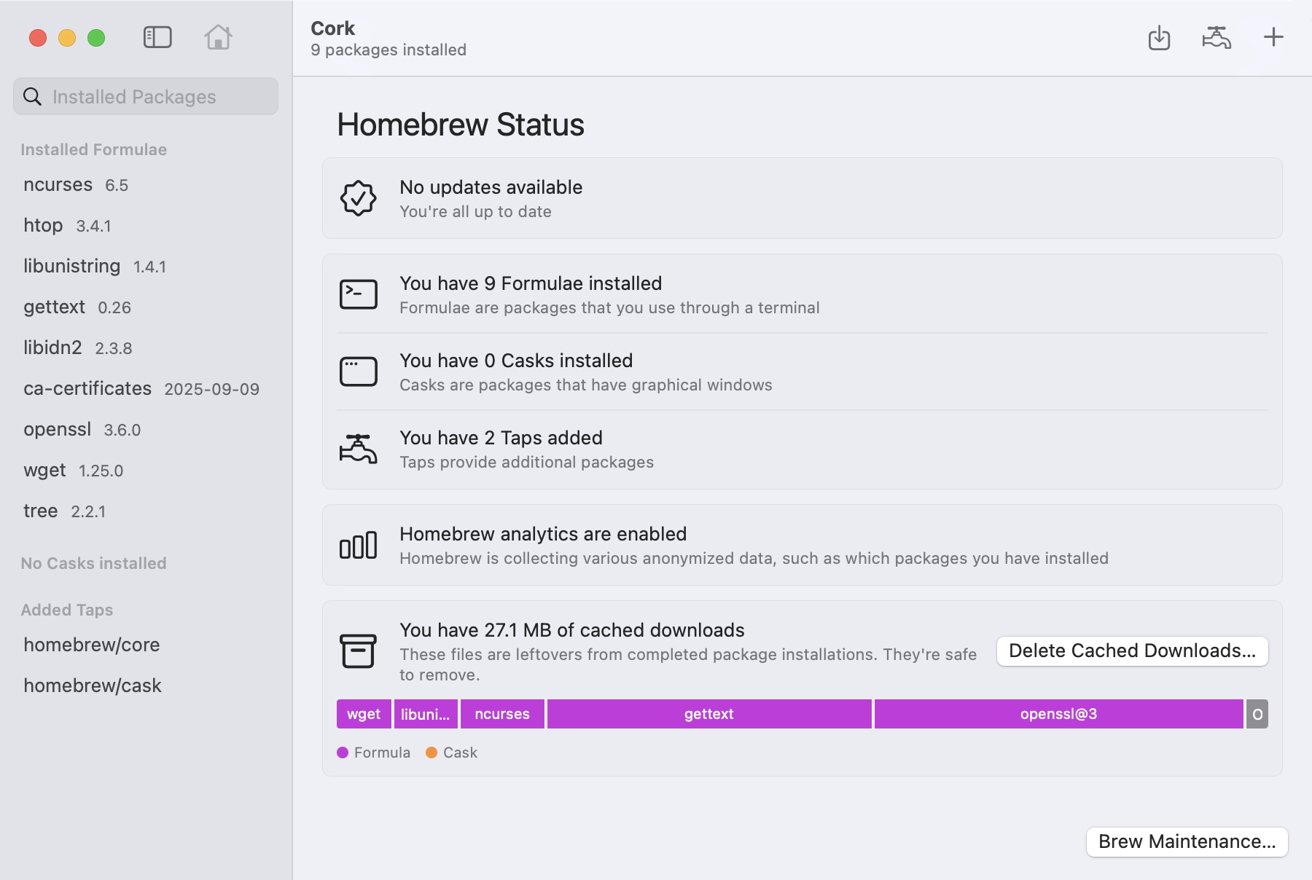The height and width of the screenshot is (880, 1312).
Task: Click the openssl@3 segment in the cache bar
Action: (1057, 713)
